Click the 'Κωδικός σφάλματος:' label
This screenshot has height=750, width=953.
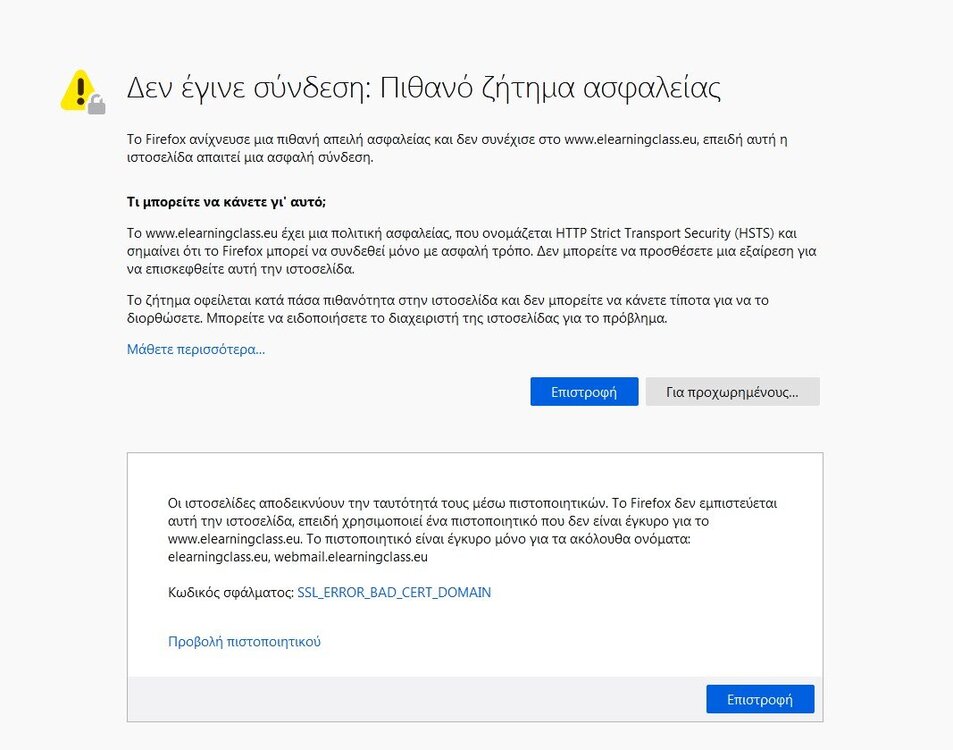pyautogui.click(x=230, y=592)
